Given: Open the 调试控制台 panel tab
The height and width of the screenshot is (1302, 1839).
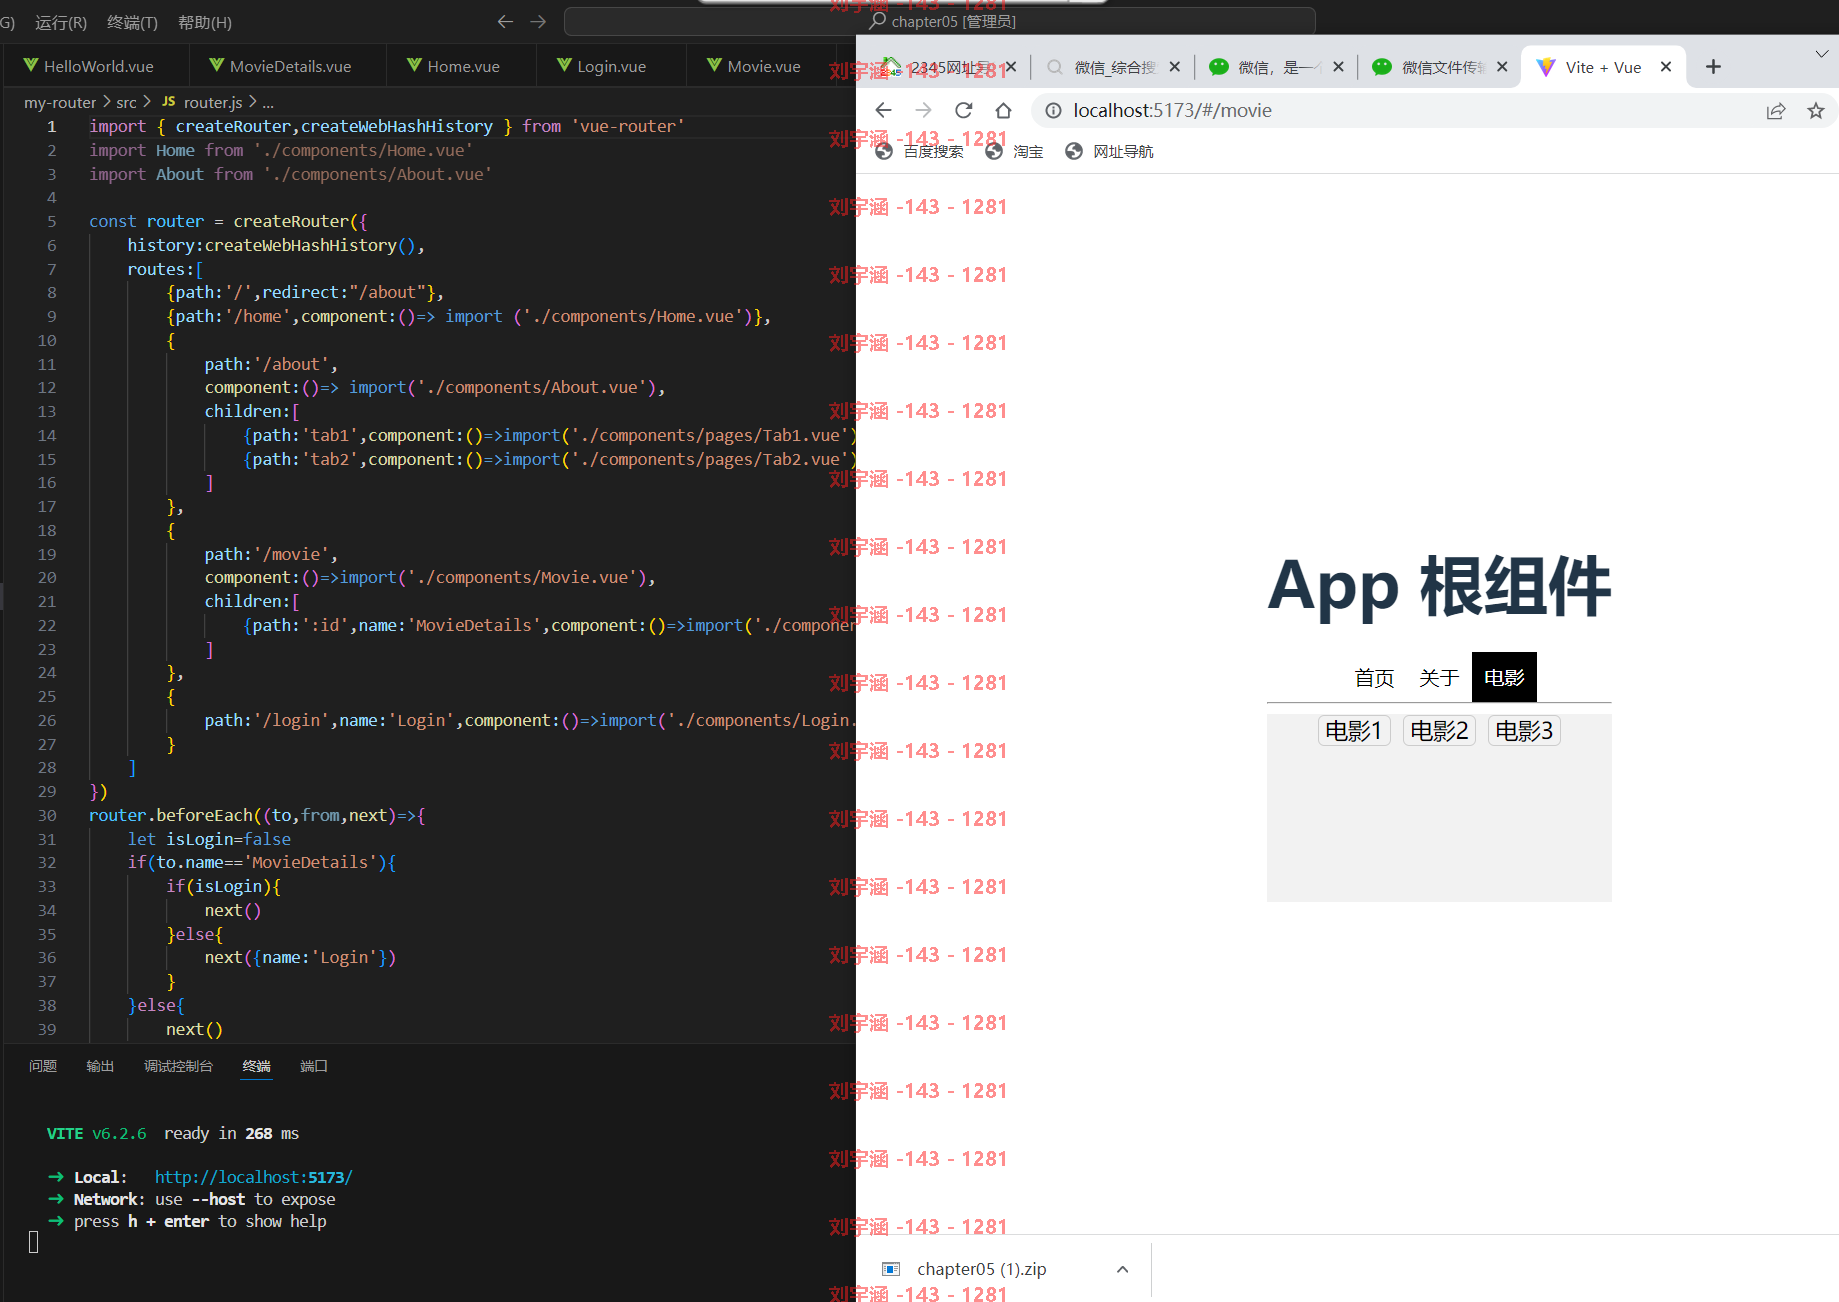Looking at the screenshot, I should pyautogui.click(x=178, y=1066).
